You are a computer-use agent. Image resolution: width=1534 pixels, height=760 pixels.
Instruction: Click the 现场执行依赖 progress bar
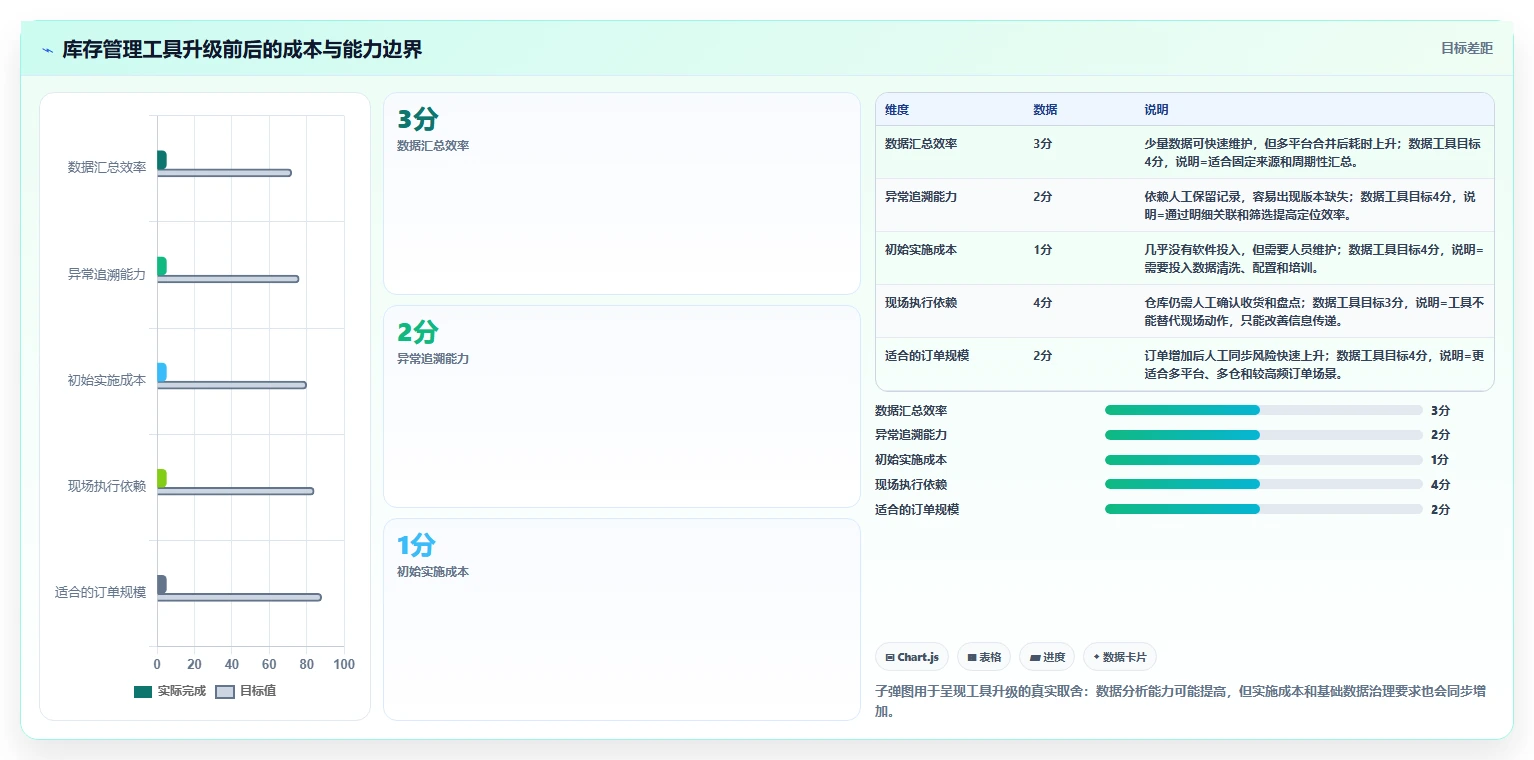(1263, 484)
